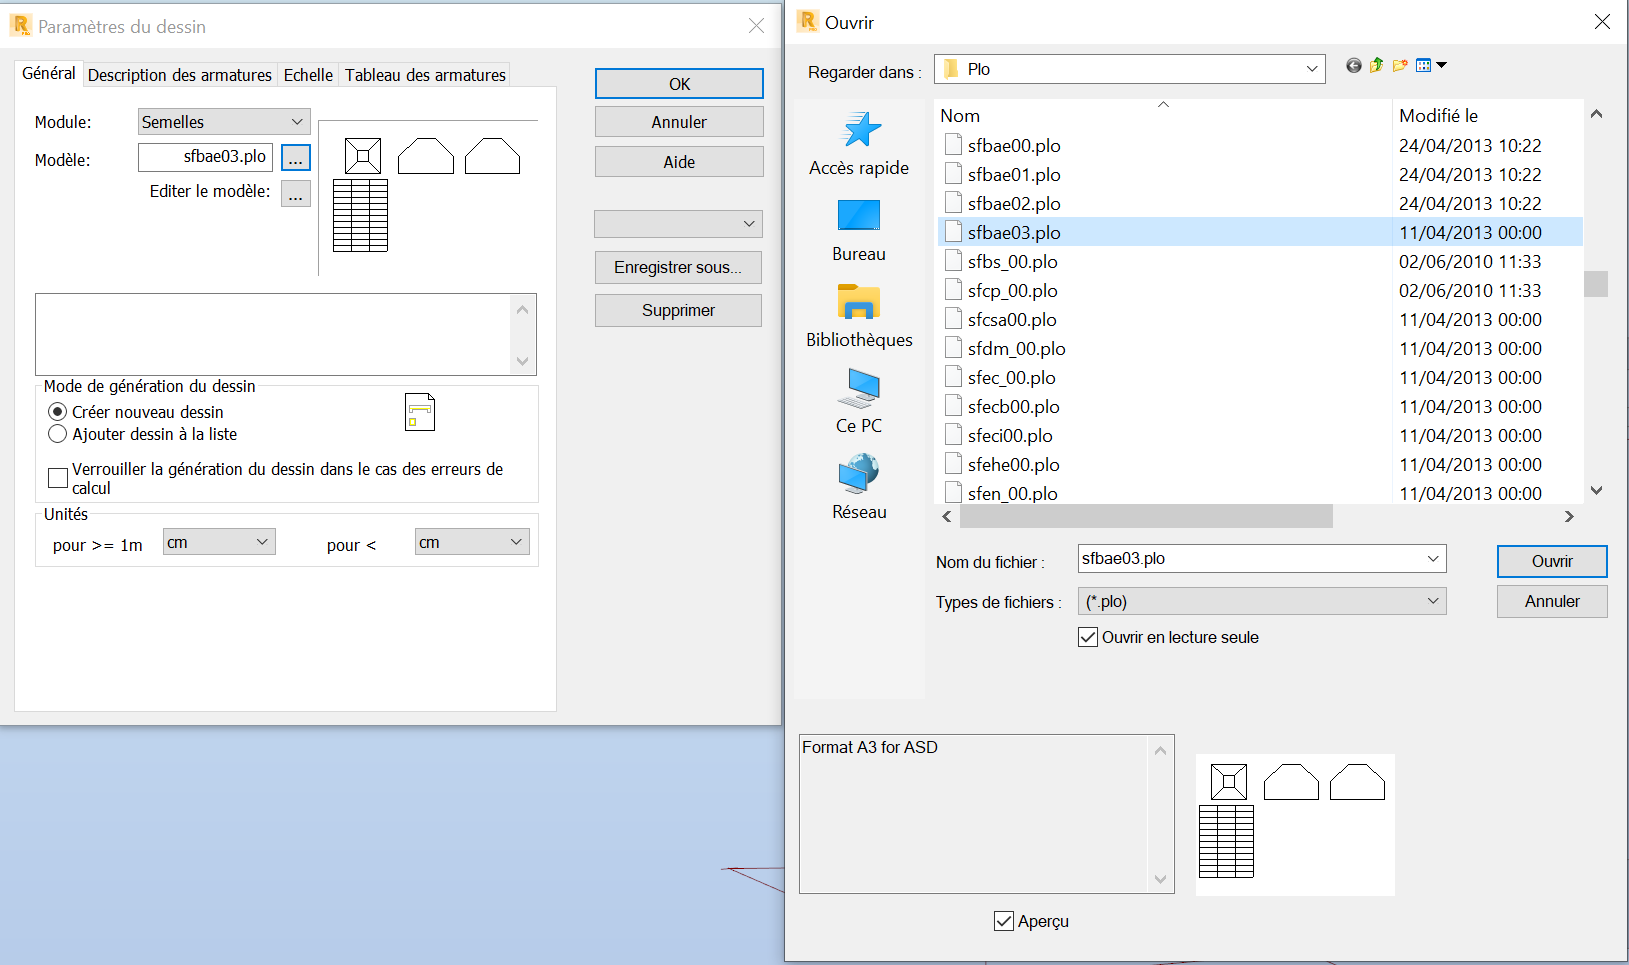Expand the Module dropdown showing Semelles
Image resolution: width=1629 pixels, height=965 pixels.
click(224, 122)
